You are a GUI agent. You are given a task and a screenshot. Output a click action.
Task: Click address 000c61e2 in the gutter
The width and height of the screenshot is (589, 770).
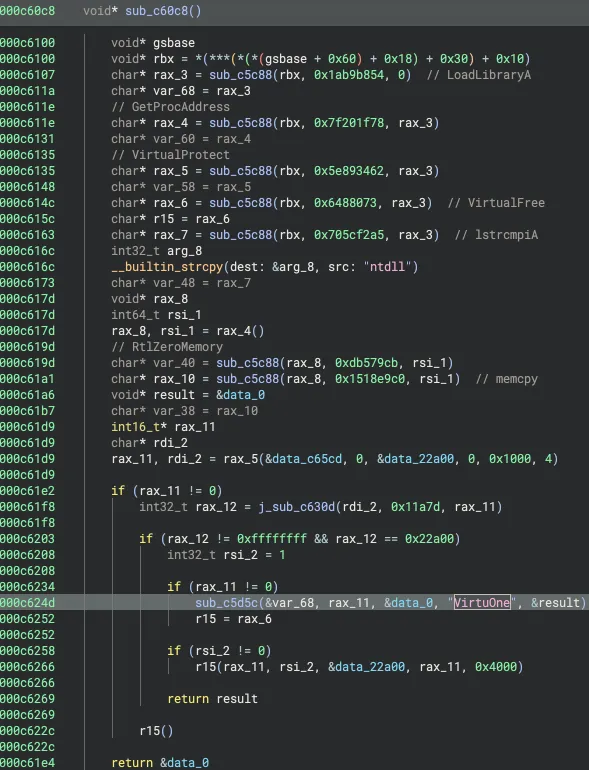[x=28, y=491]
